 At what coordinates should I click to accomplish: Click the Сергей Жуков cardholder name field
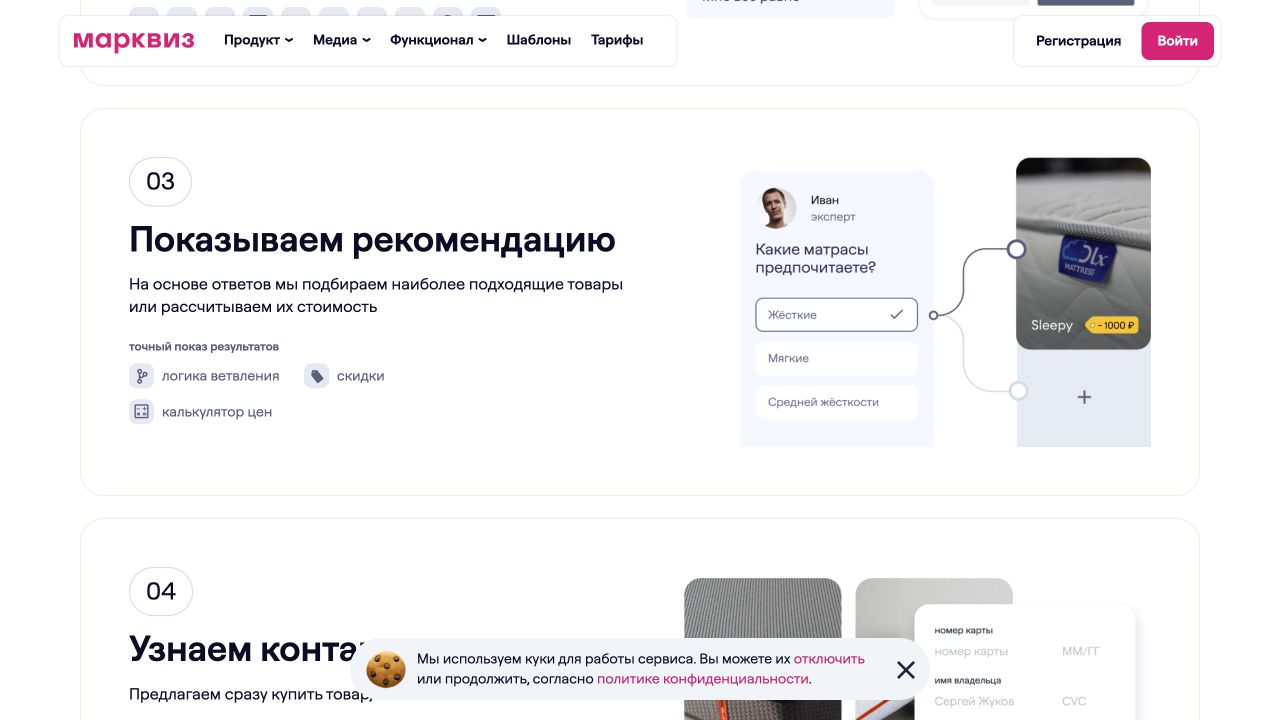click(974, 701)
